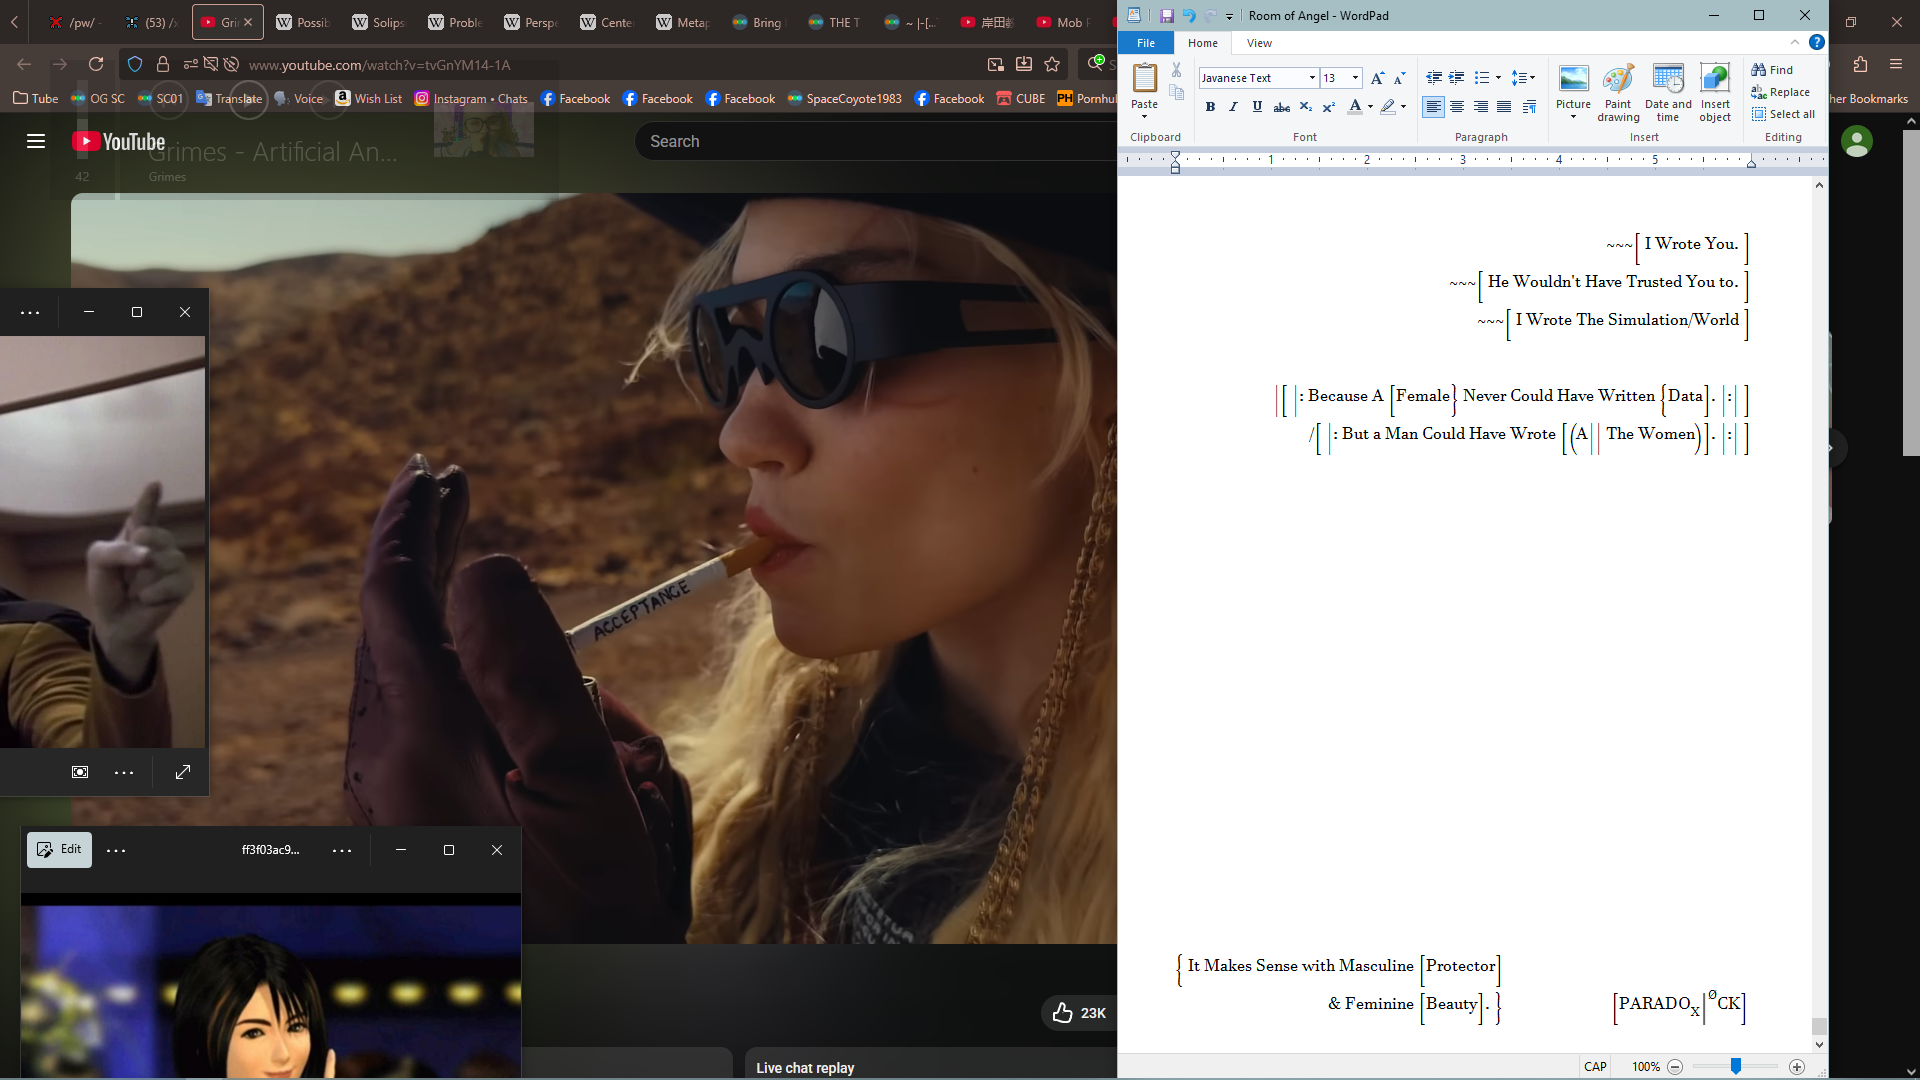Switch to the View ribbon tab
This screenshot has height=1080, width=1920.
[1259, 43]
